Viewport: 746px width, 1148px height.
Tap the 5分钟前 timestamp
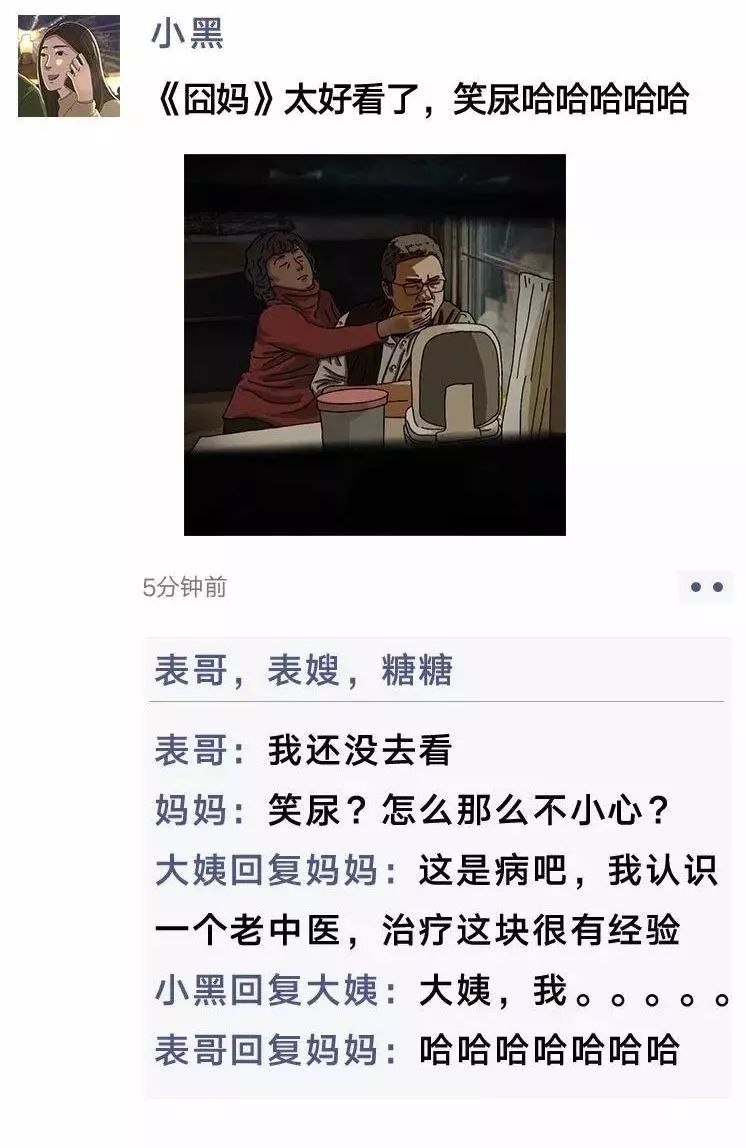point(184,587)
